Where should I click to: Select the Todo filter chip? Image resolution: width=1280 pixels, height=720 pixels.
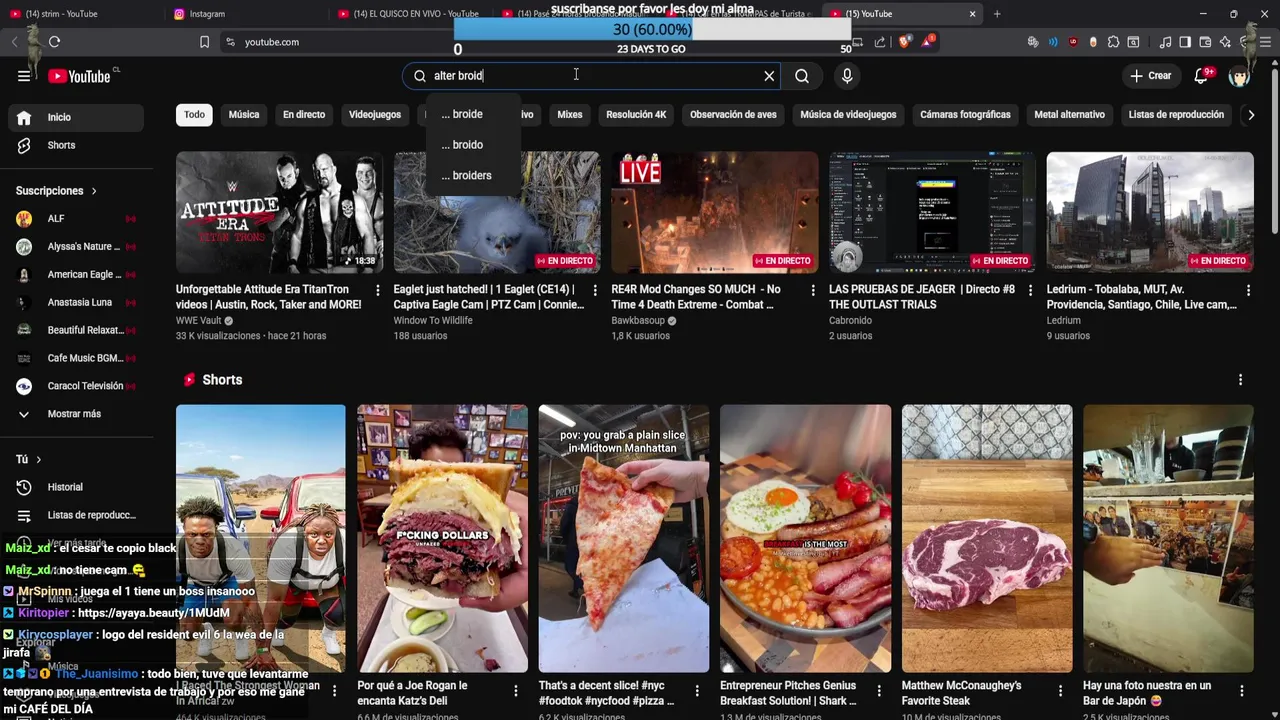(x=194, y=115)
